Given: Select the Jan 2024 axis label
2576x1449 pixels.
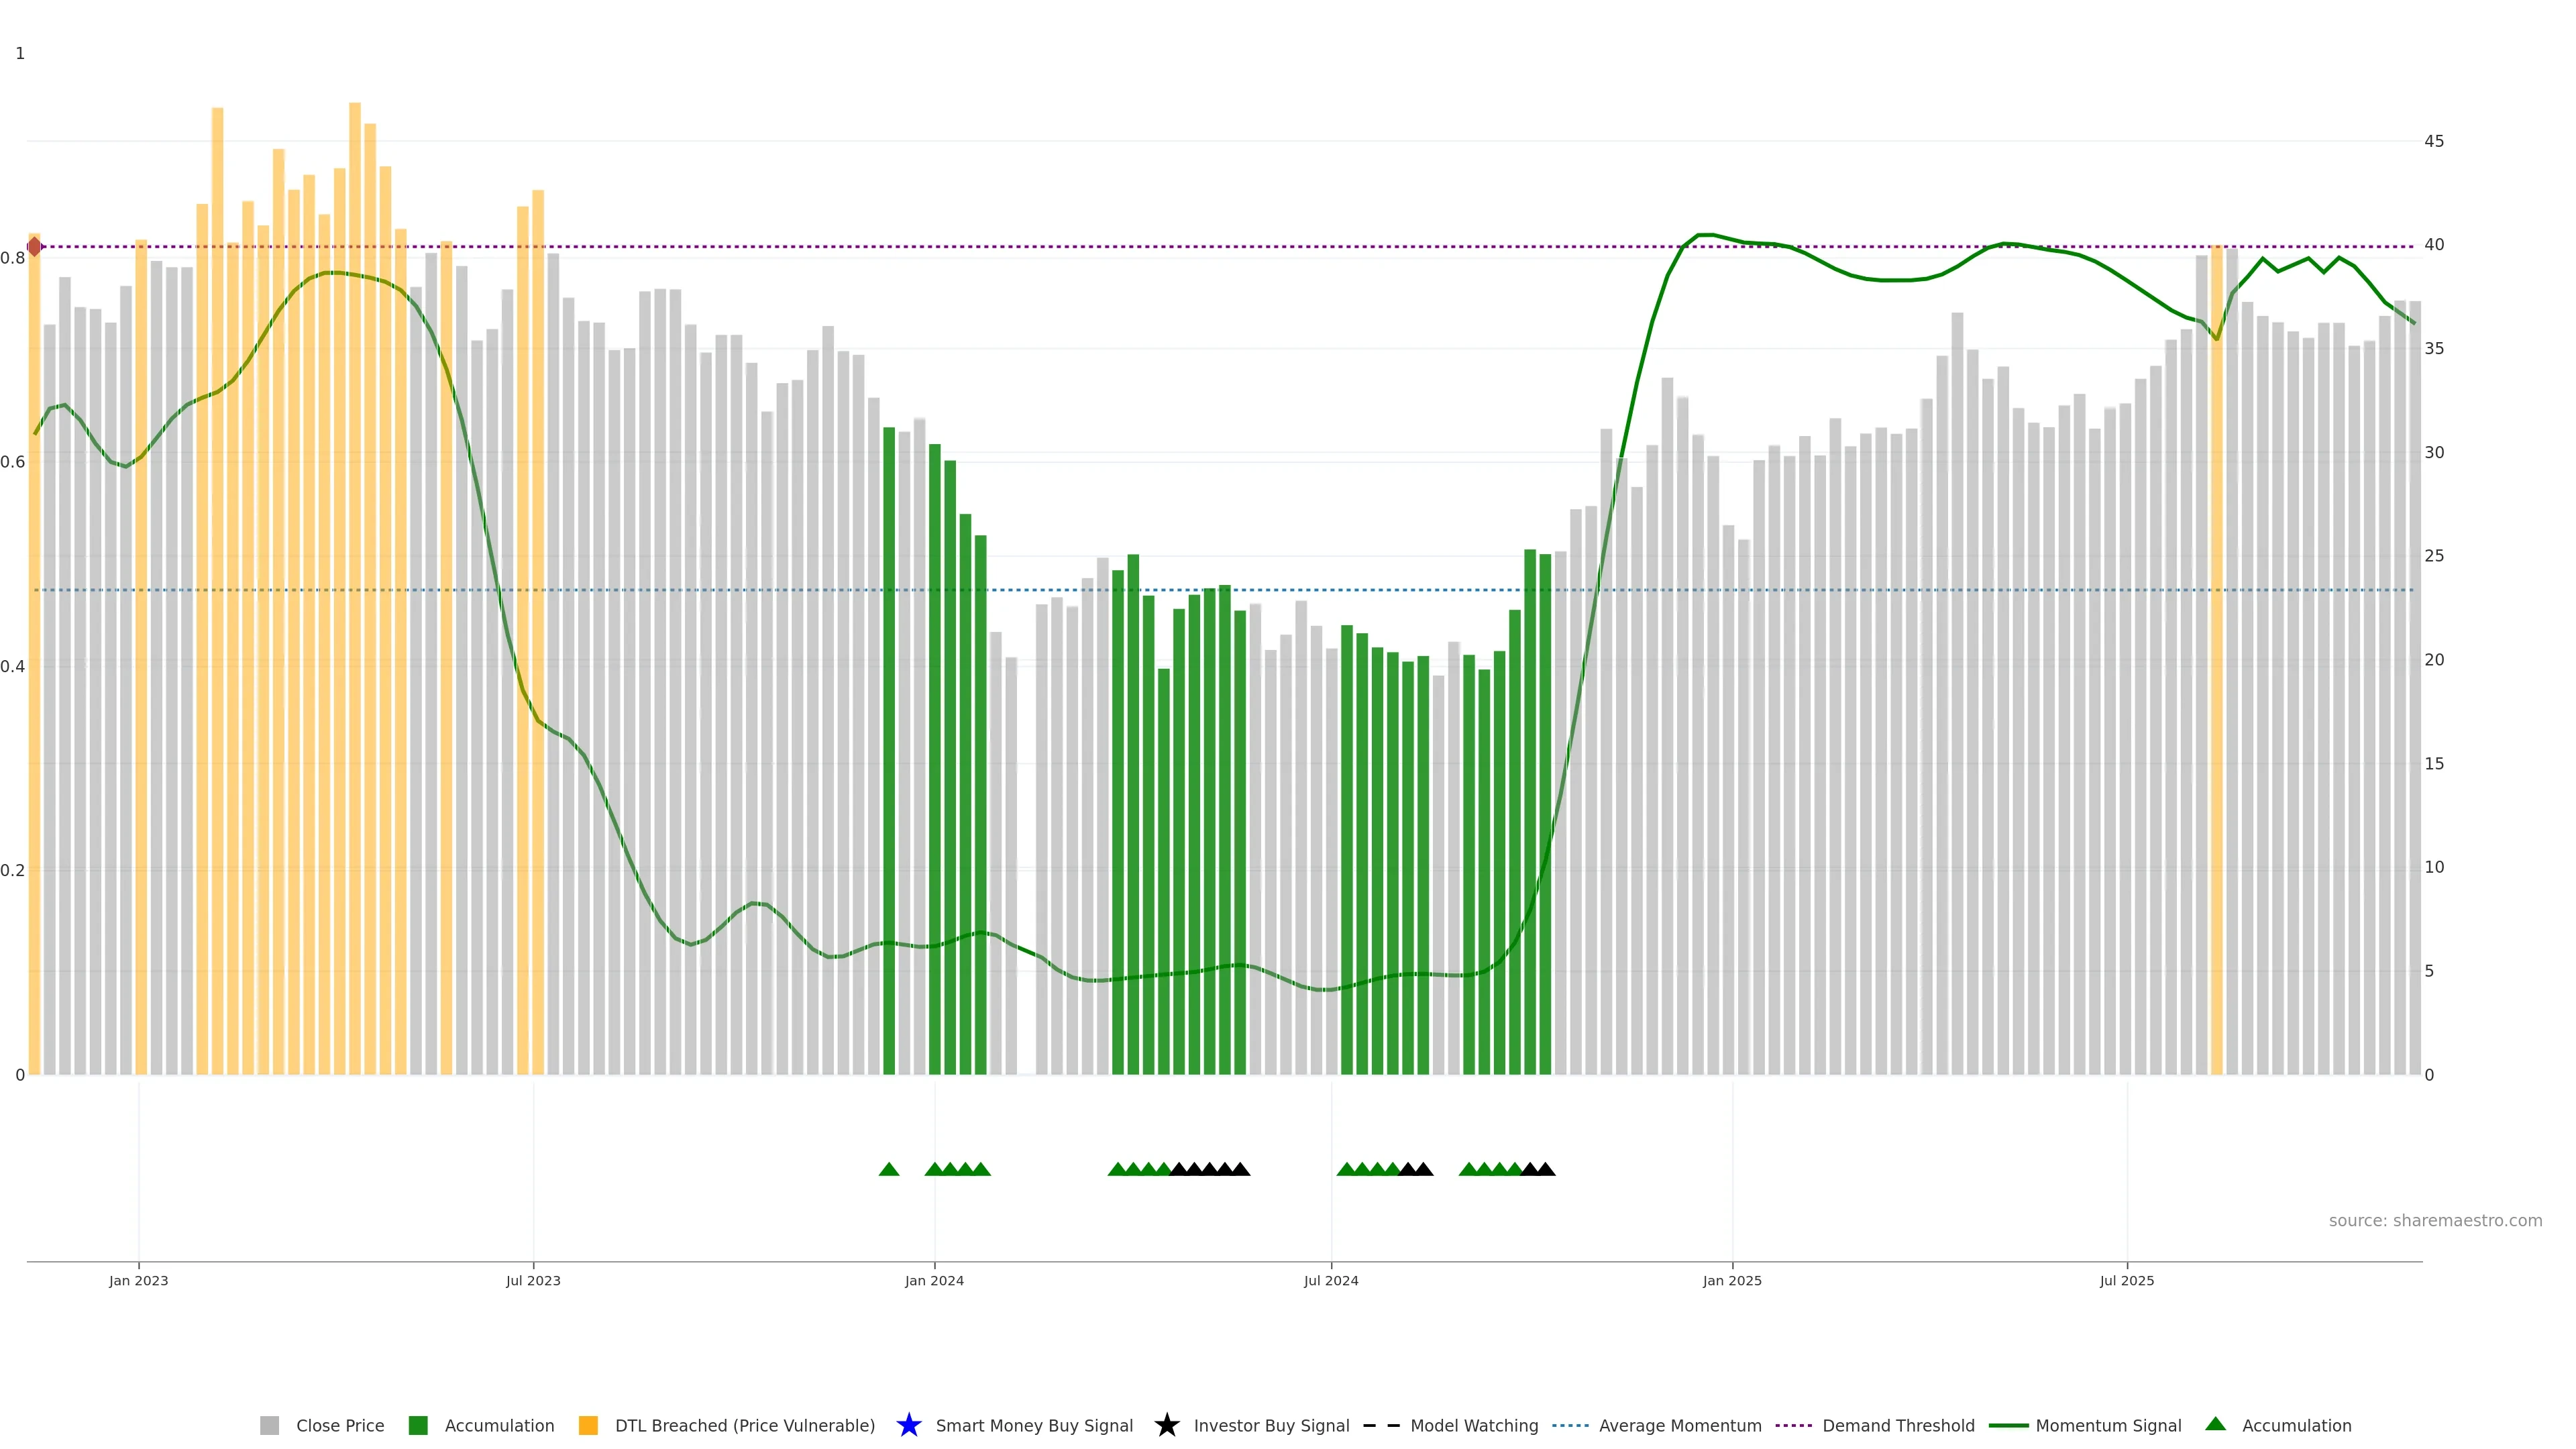Looking at the screenshot, I should point(934,1280).
